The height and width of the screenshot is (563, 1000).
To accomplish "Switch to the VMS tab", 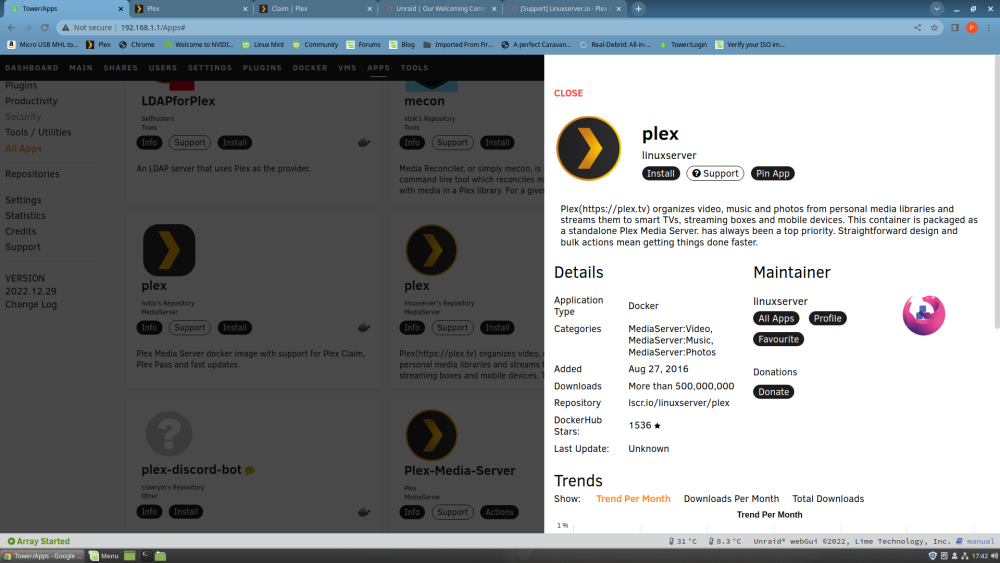I will (348, 68).
